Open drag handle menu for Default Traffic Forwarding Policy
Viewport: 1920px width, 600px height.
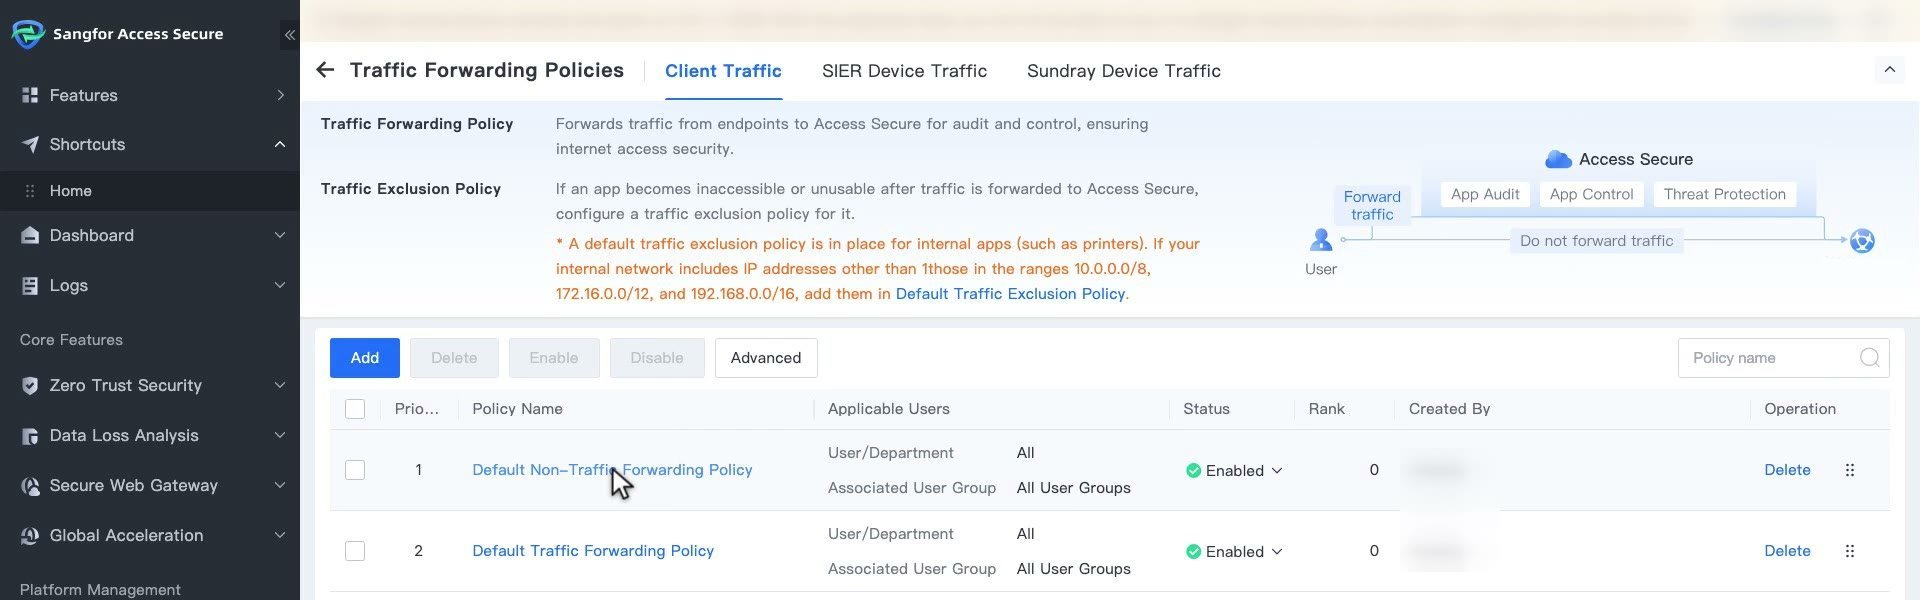[x=1850, y=551]
